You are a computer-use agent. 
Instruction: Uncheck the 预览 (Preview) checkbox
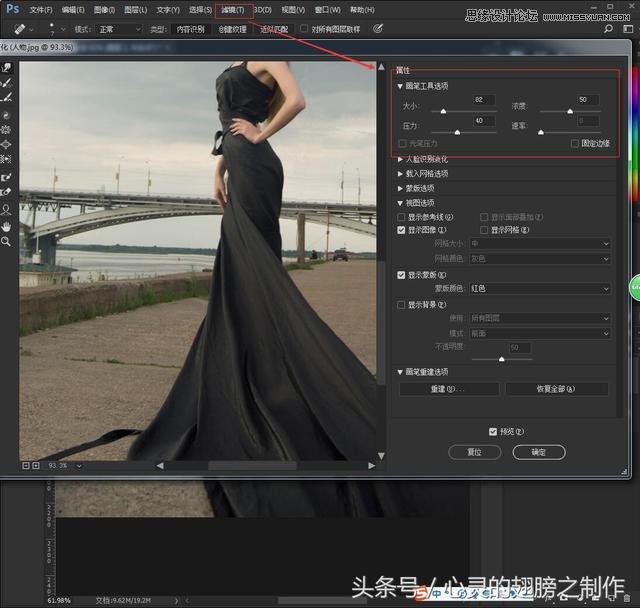(x=492, y=431)
